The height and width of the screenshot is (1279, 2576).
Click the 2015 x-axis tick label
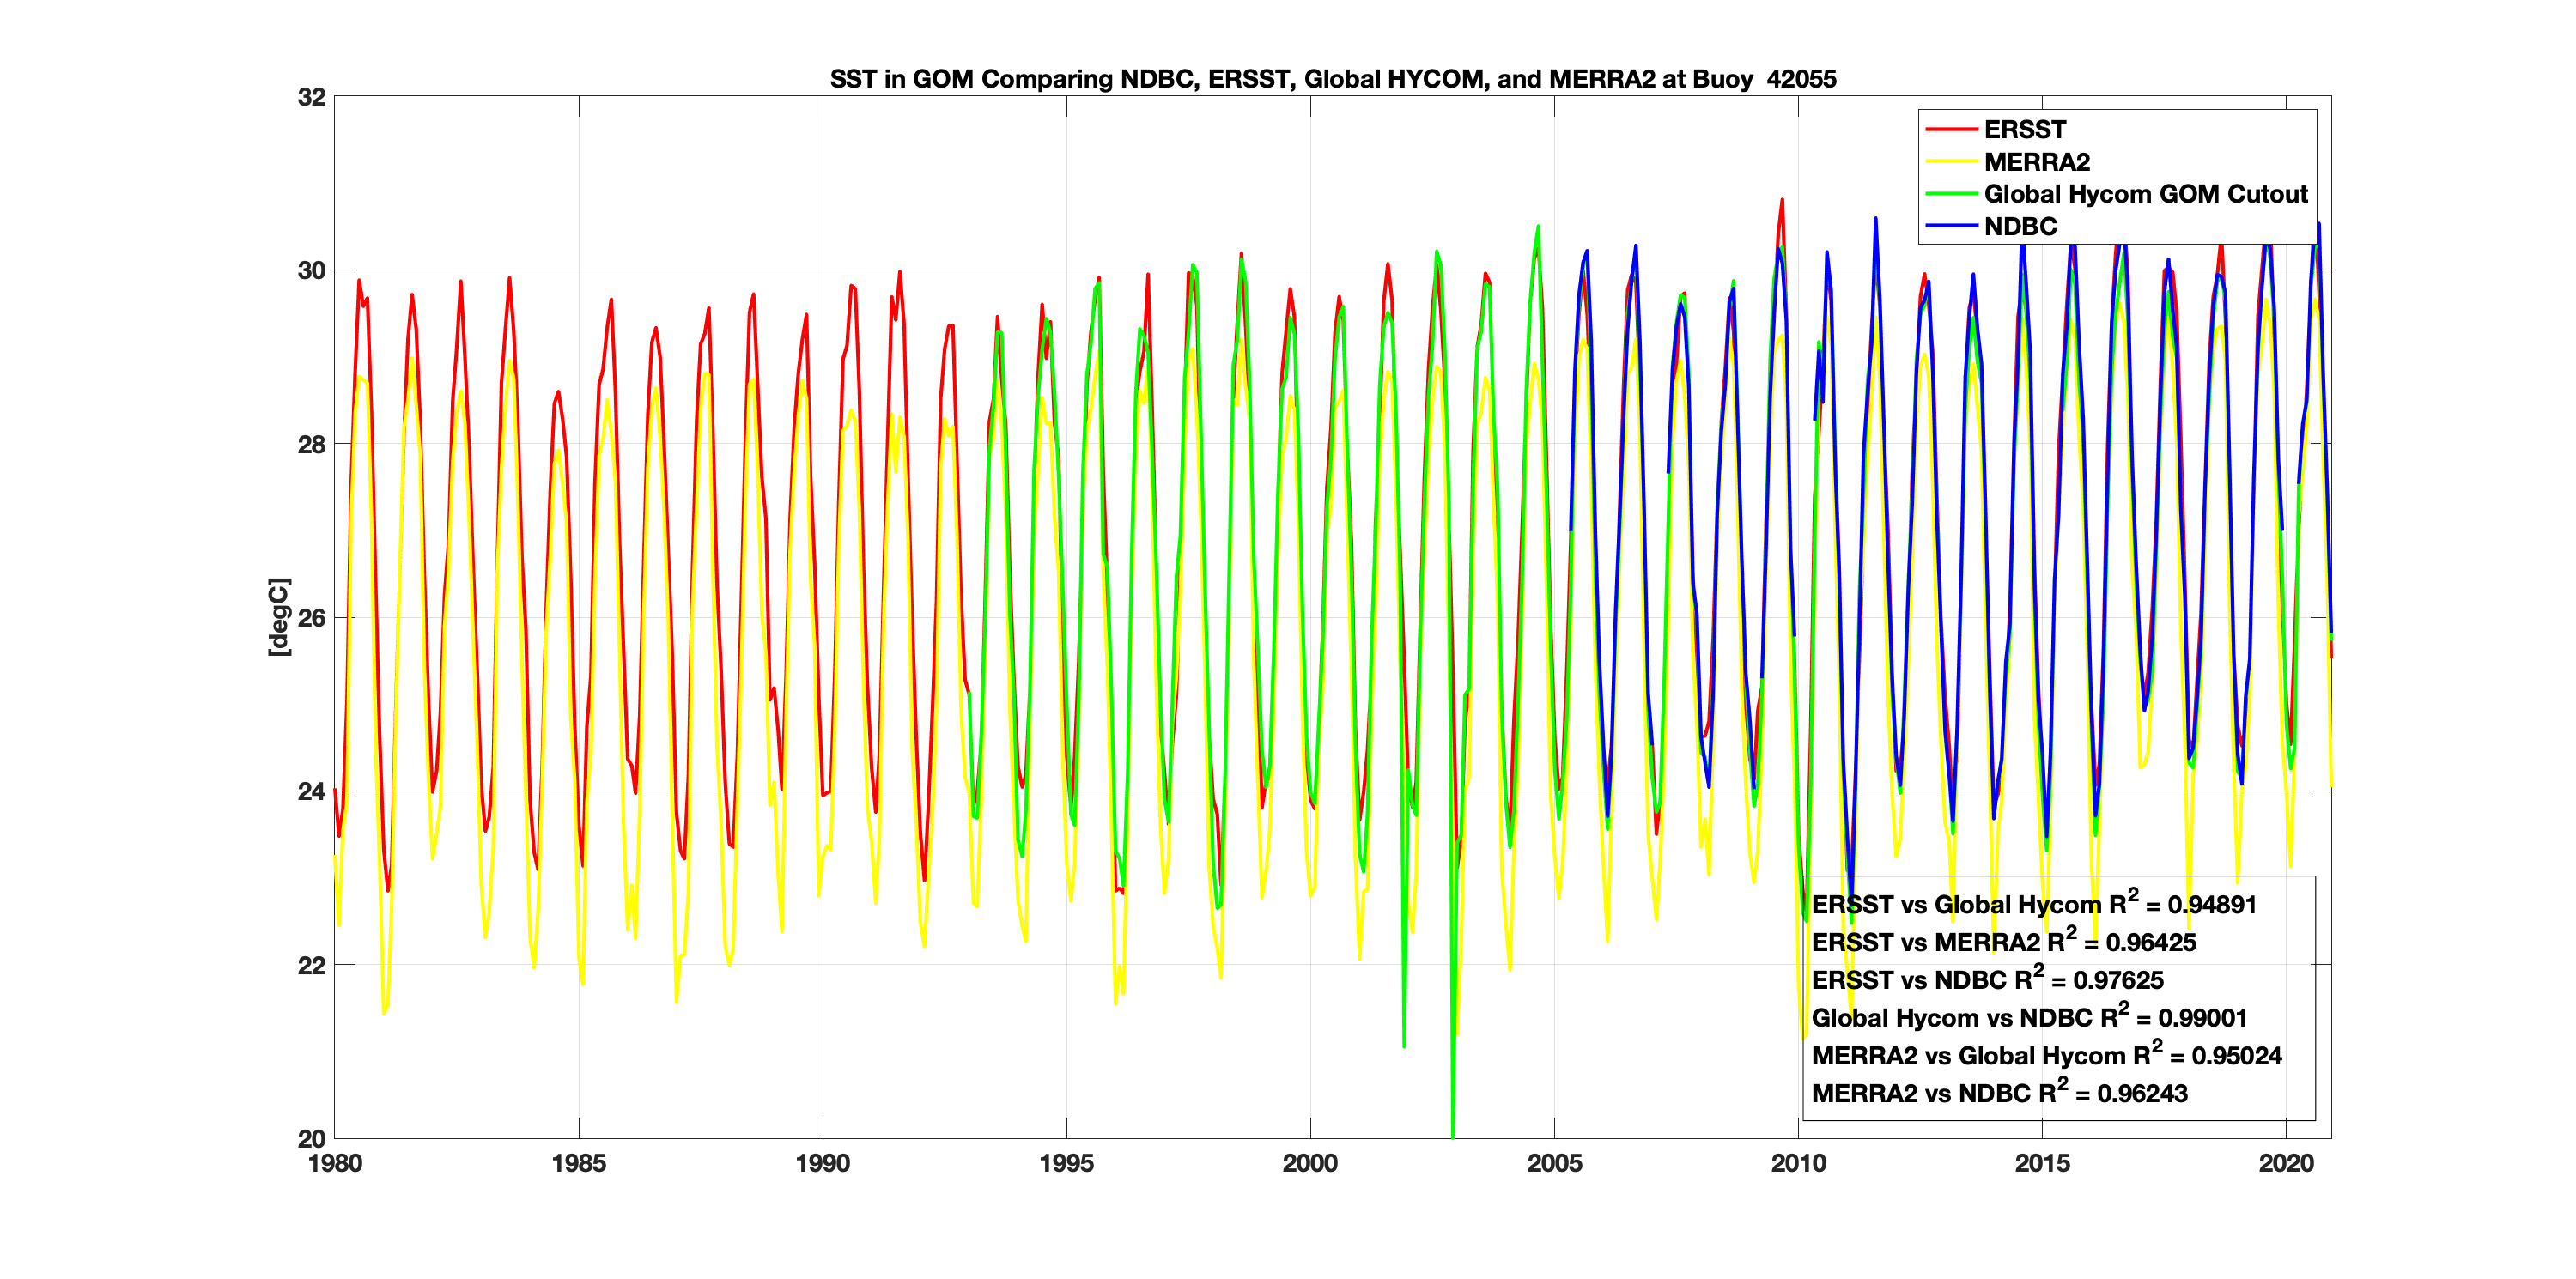point(2041,1163)
